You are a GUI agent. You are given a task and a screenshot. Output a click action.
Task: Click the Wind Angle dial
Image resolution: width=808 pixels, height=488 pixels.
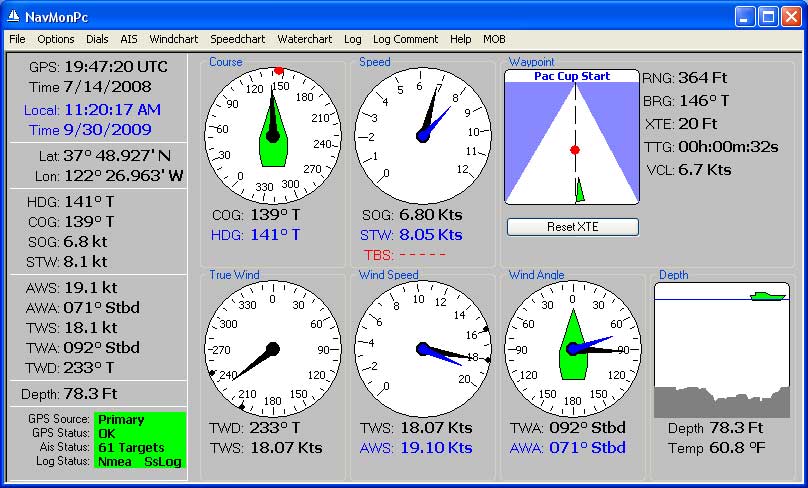(573, 349)
